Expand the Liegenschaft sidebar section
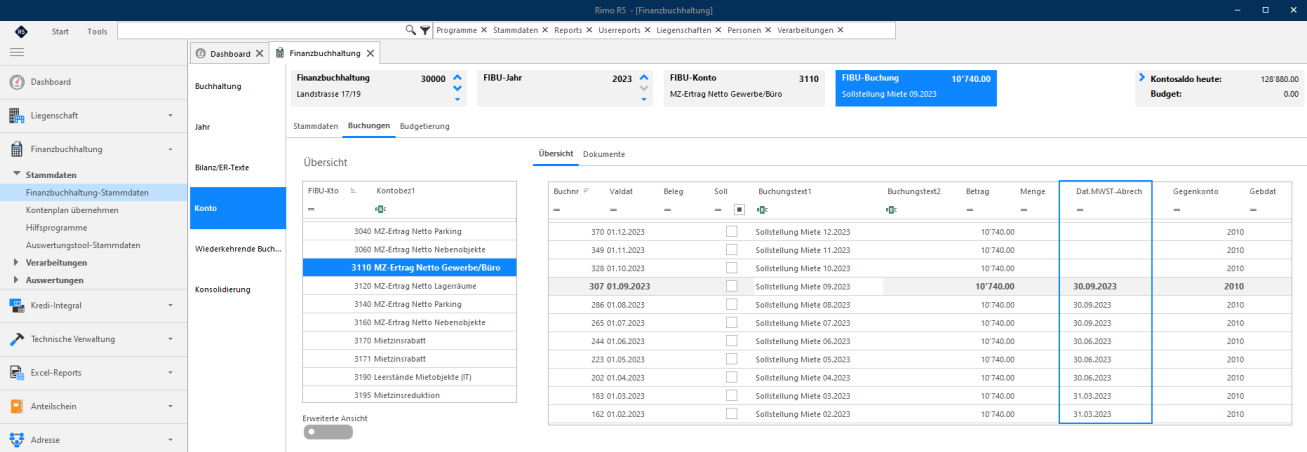Viewport: 1307px width, 452px height. (170, 115)
